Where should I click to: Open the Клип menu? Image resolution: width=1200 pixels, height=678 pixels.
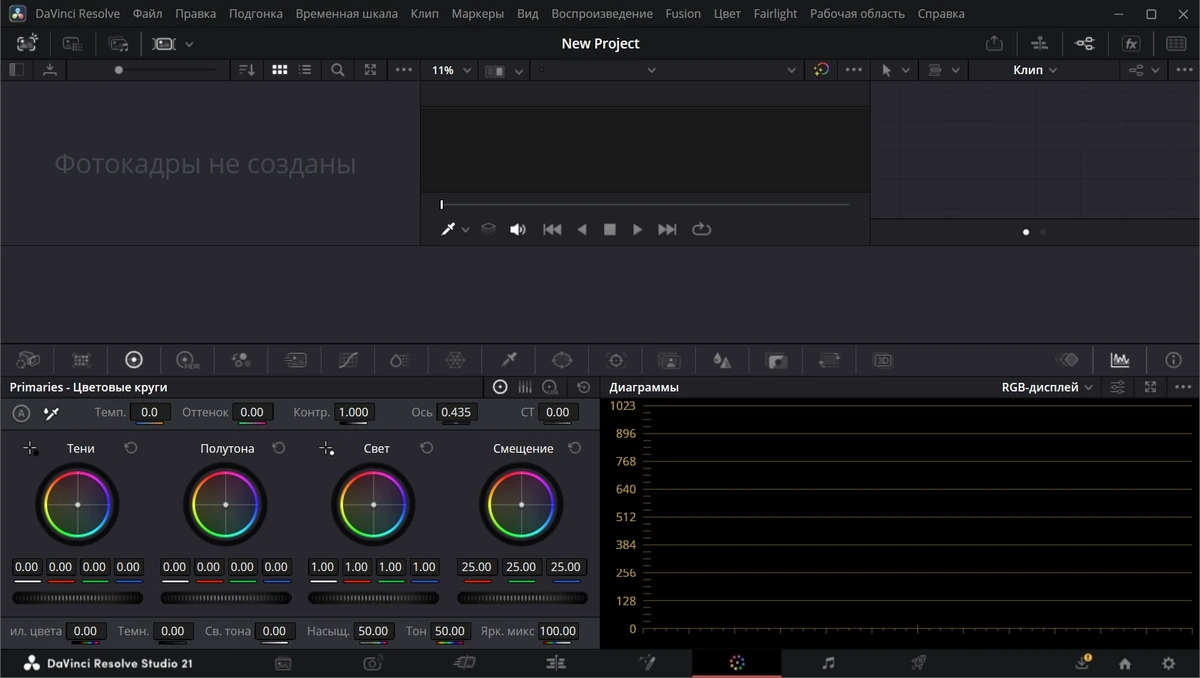[424, 14]
